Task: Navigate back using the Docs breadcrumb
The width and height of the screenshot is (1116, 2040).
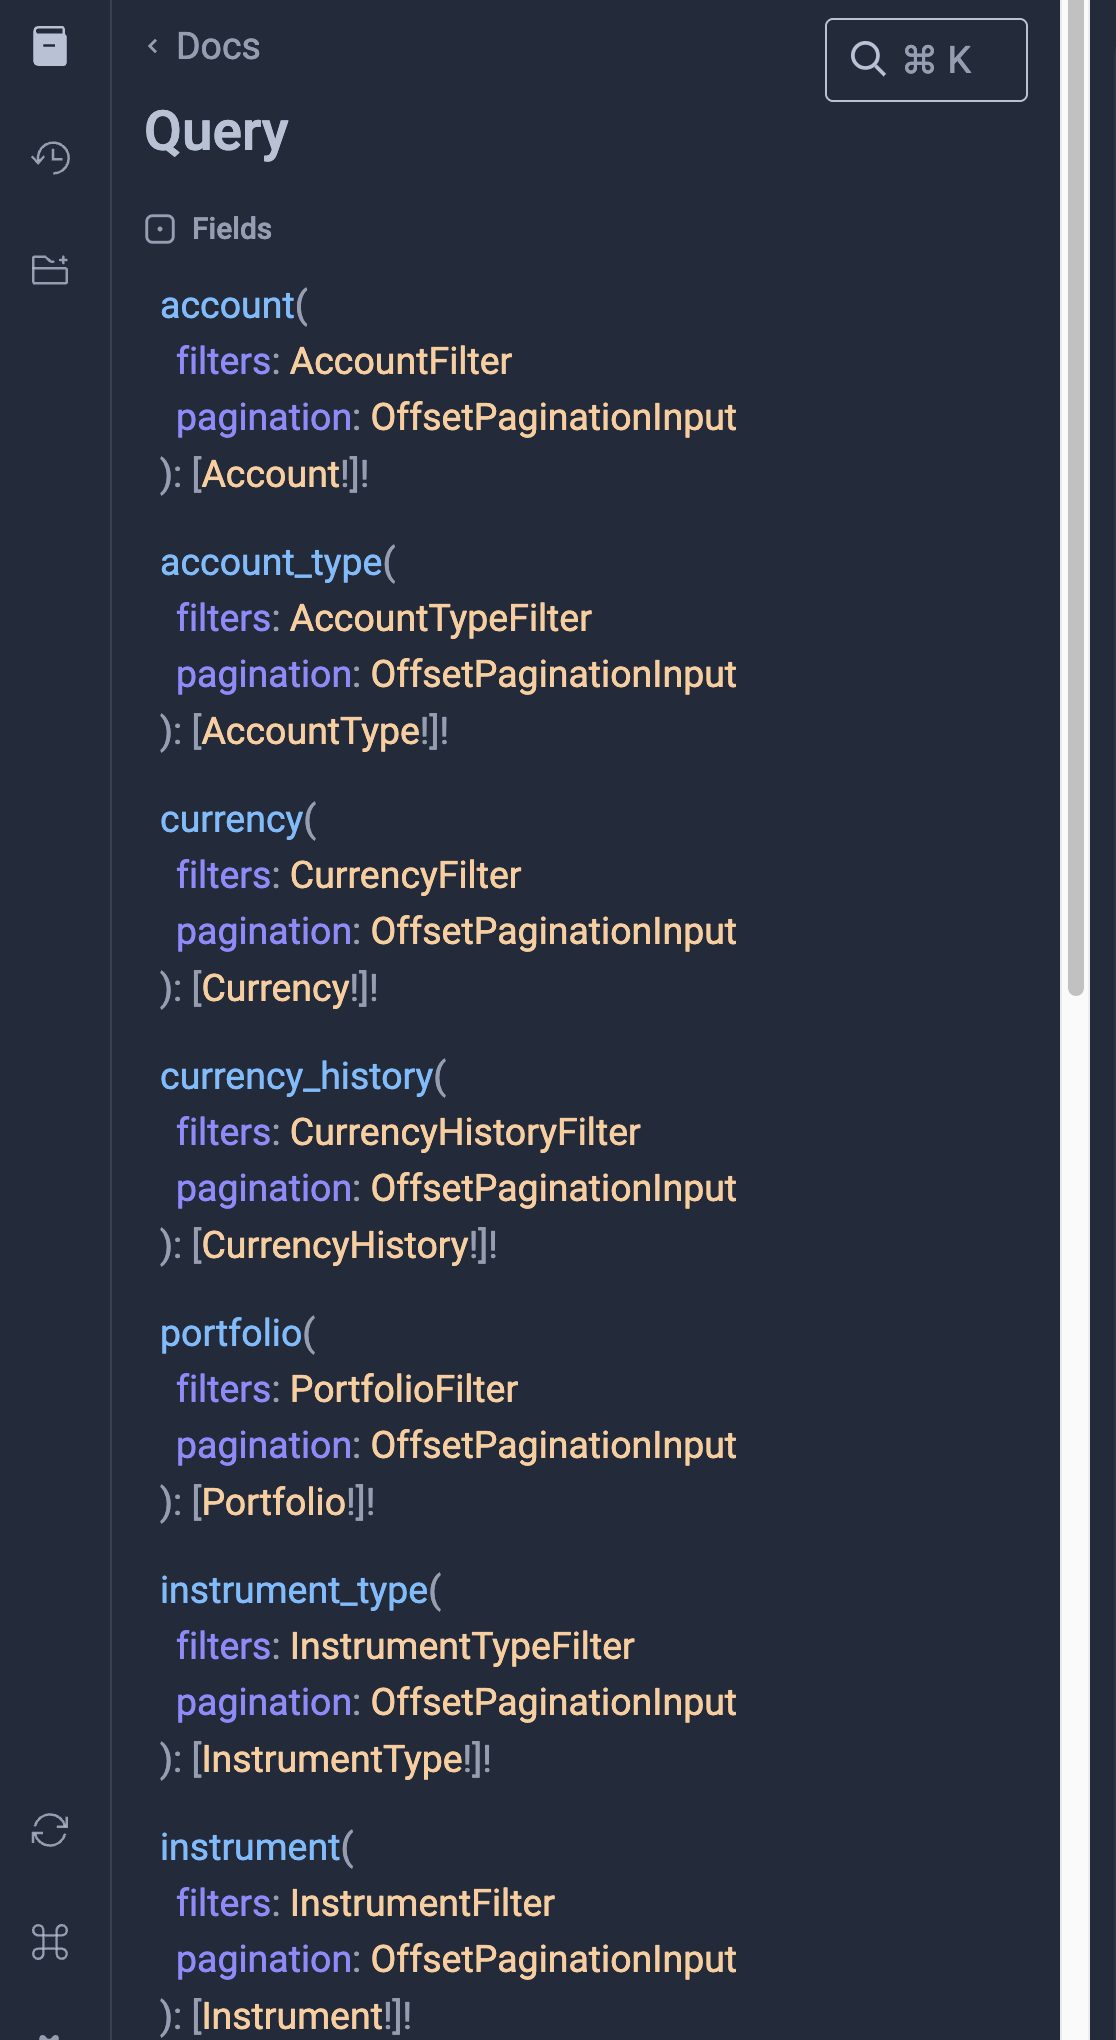Action: point(203,46)
